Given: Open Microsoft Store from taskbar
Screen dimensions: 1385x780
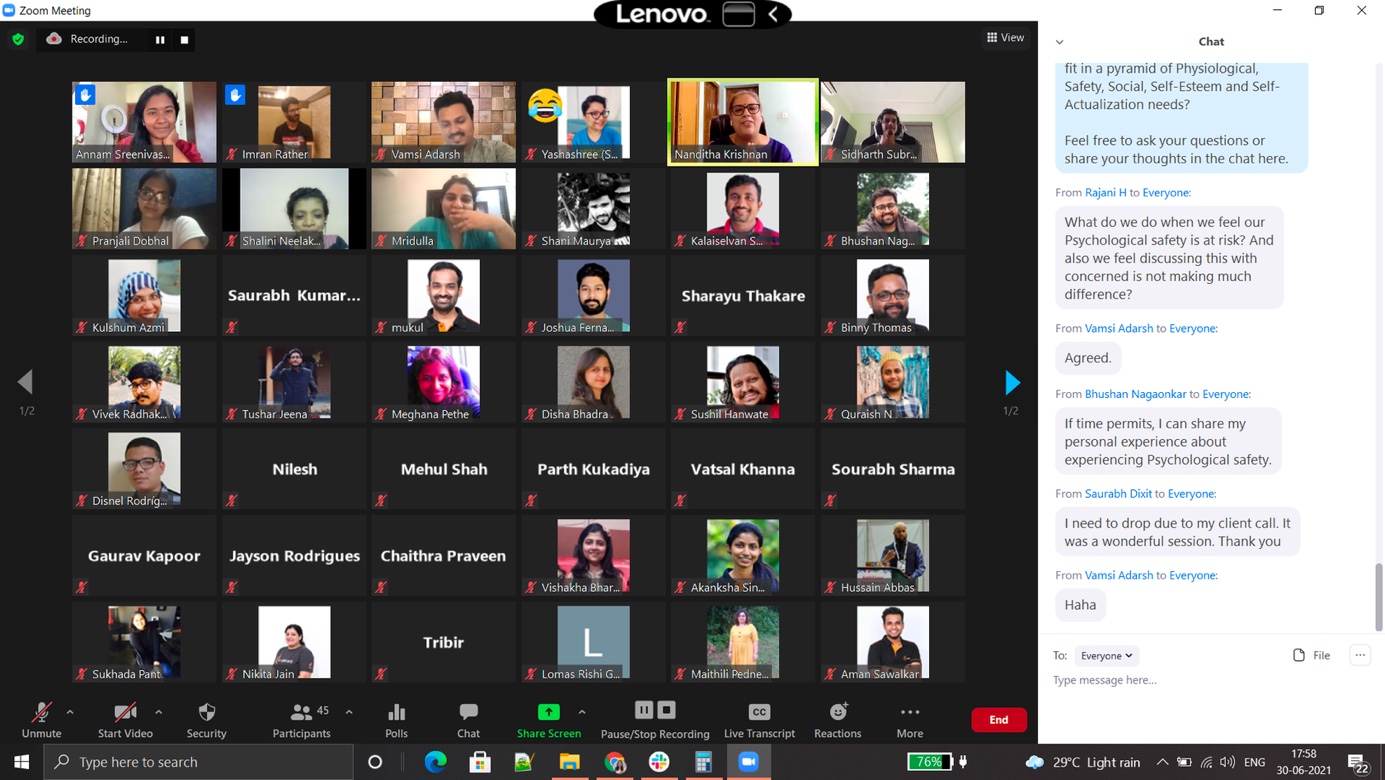Looking at the screenshot, I should pyautogui.click(x=480, y=762).
